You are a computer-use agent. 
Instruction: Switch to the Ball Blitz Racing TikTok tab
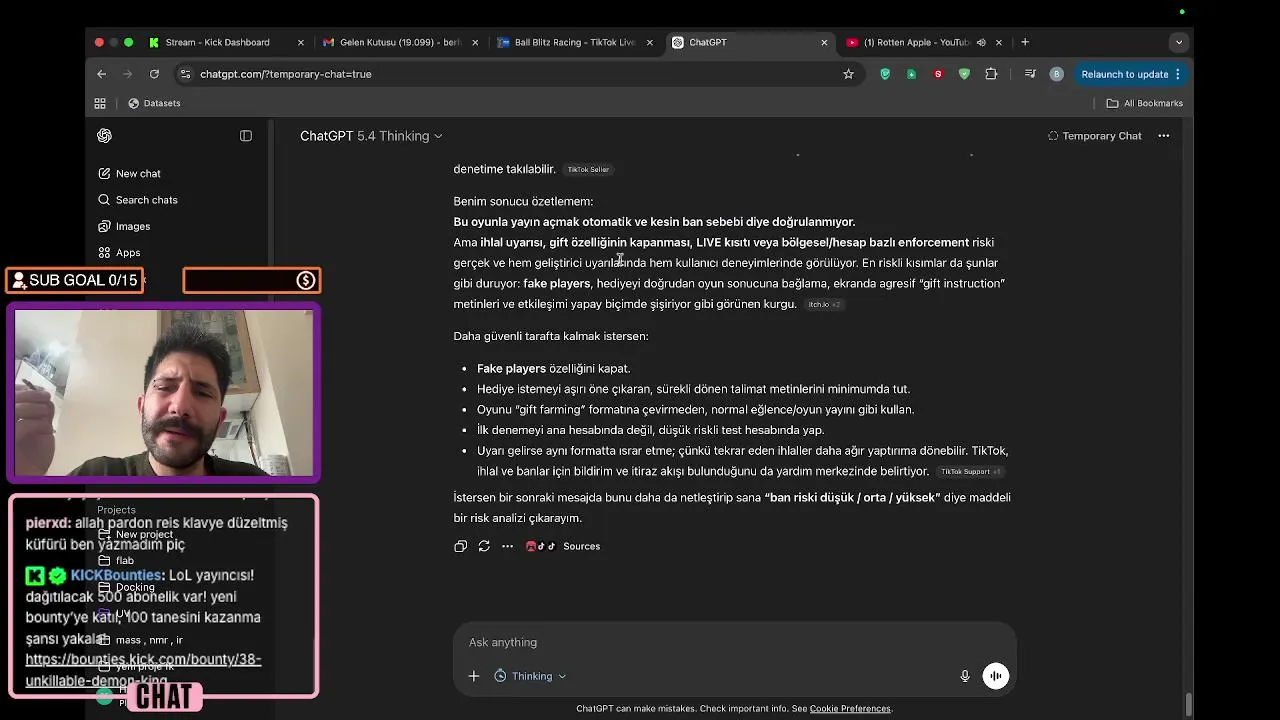click(574, 42)
